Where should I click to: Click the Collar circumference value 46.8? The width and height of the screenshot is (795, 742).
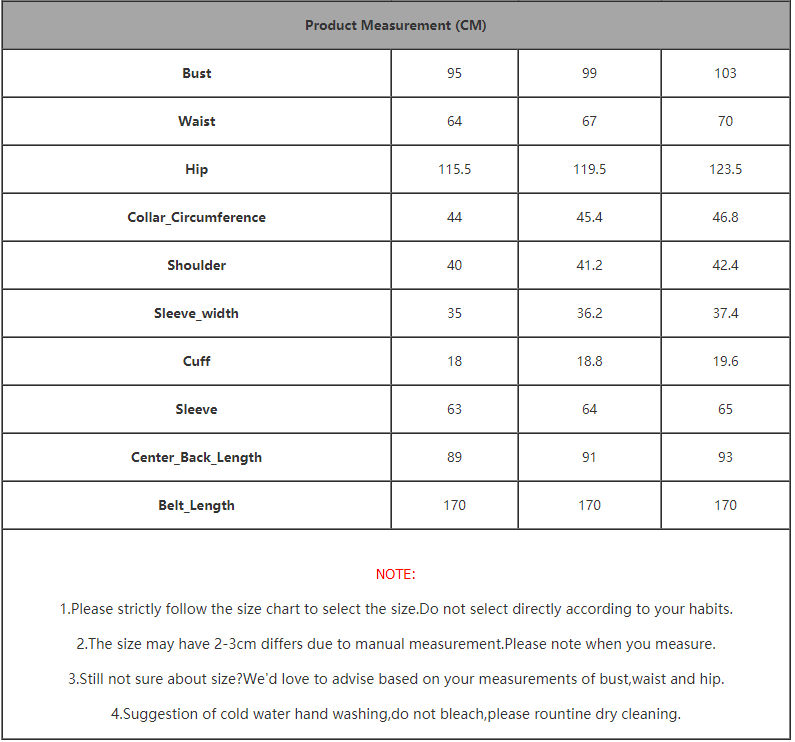[x=725, y=217]
